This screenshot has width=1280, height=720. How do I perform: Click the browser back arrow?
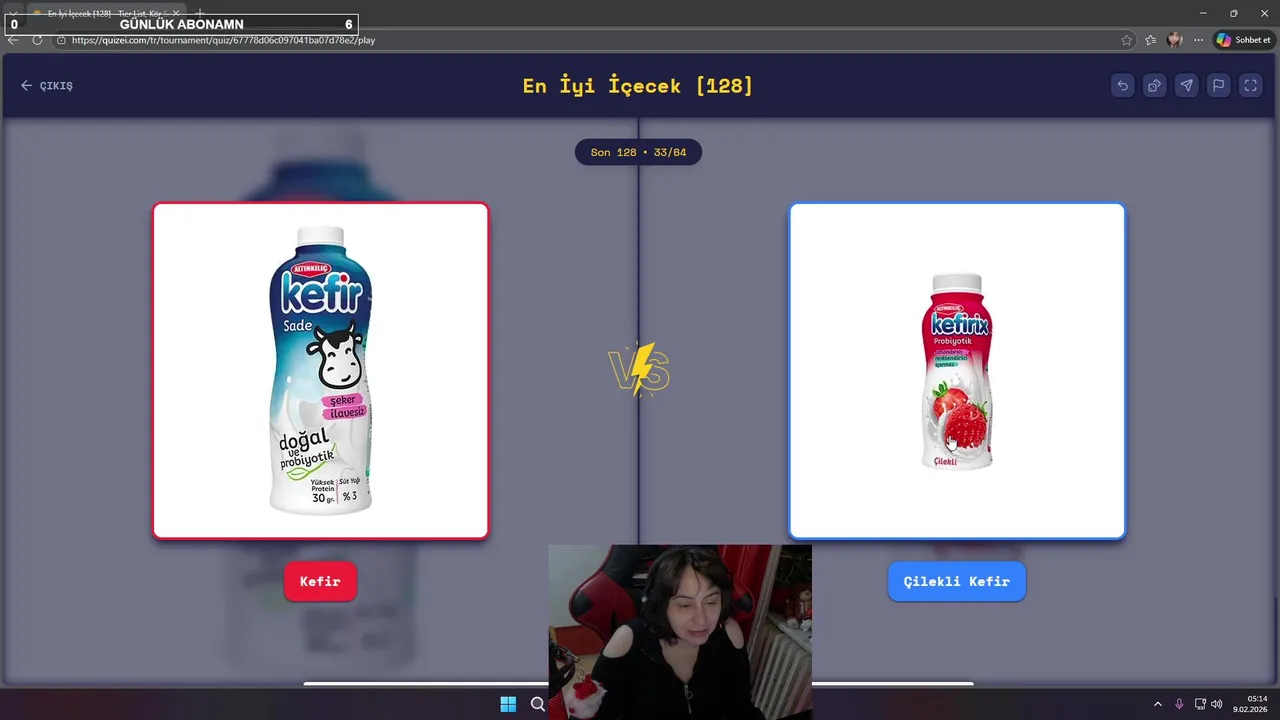[13, 40]
